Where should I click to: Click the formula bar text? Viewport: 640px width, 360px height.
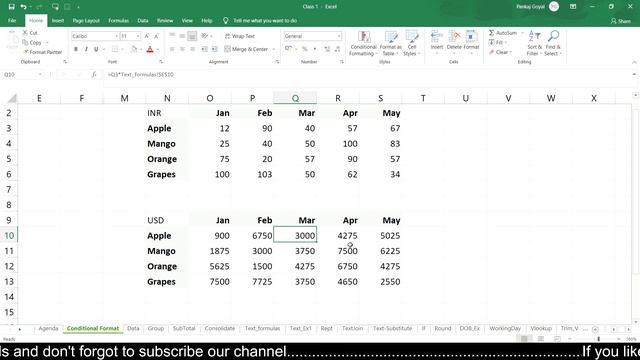(x=141, y=75)
